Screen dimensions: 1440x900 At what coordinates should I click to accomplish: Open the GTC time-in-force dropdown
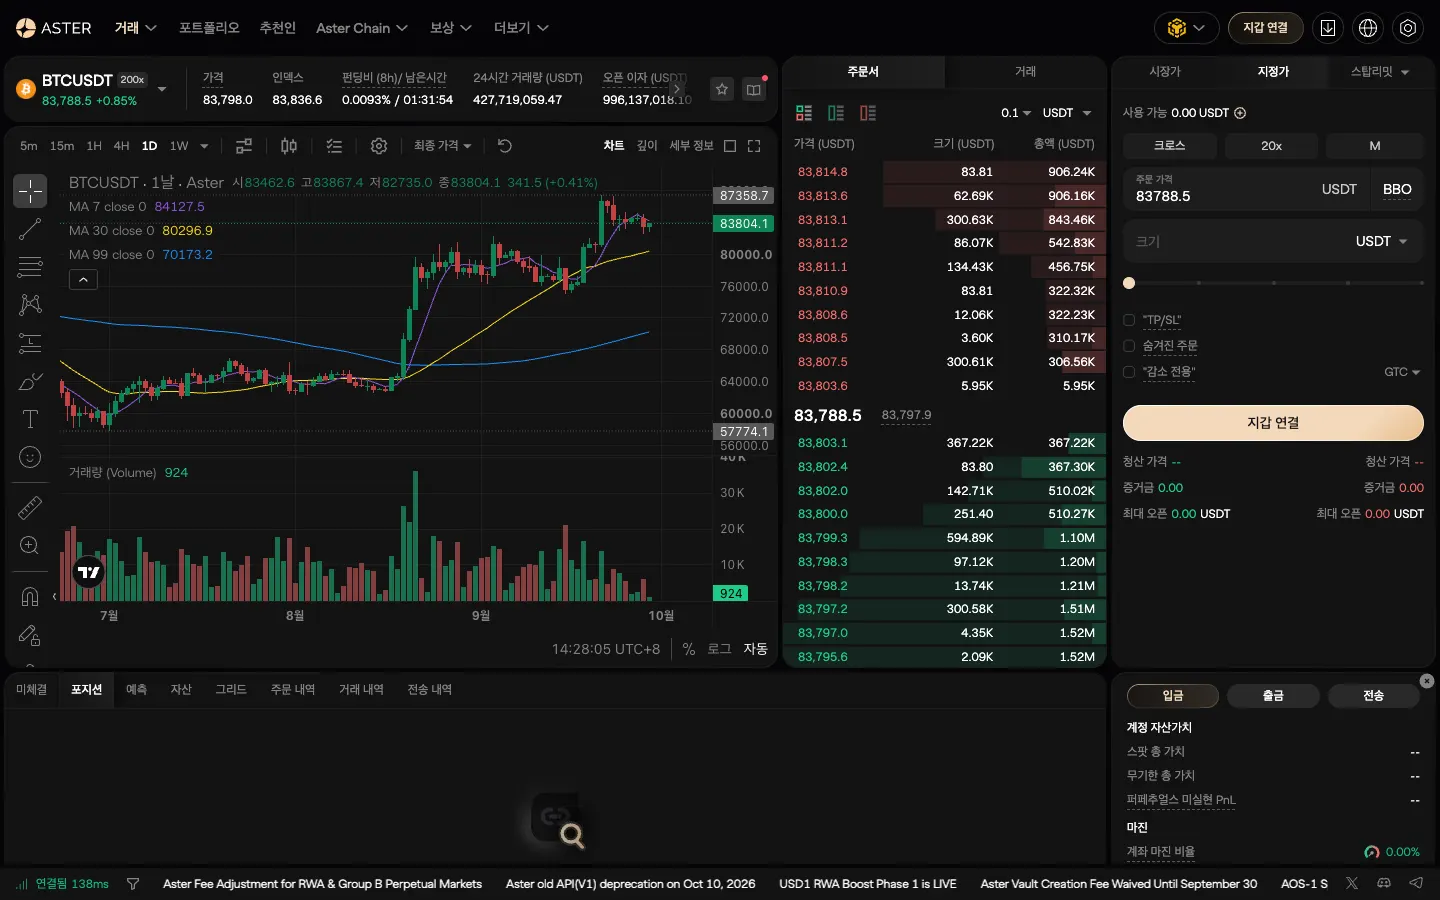(x=1402, y=372)
